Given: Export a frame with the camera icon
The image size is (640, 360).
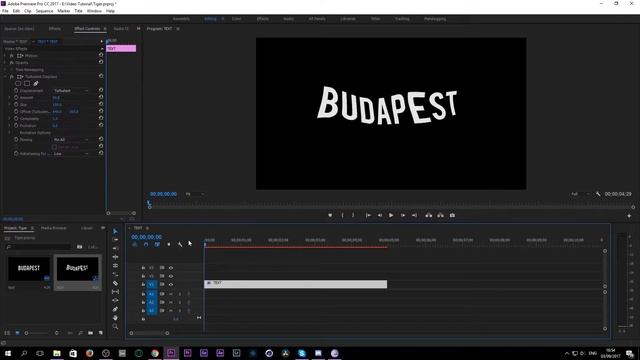Looking at the screenshot, I should click(x=452, y=215).
